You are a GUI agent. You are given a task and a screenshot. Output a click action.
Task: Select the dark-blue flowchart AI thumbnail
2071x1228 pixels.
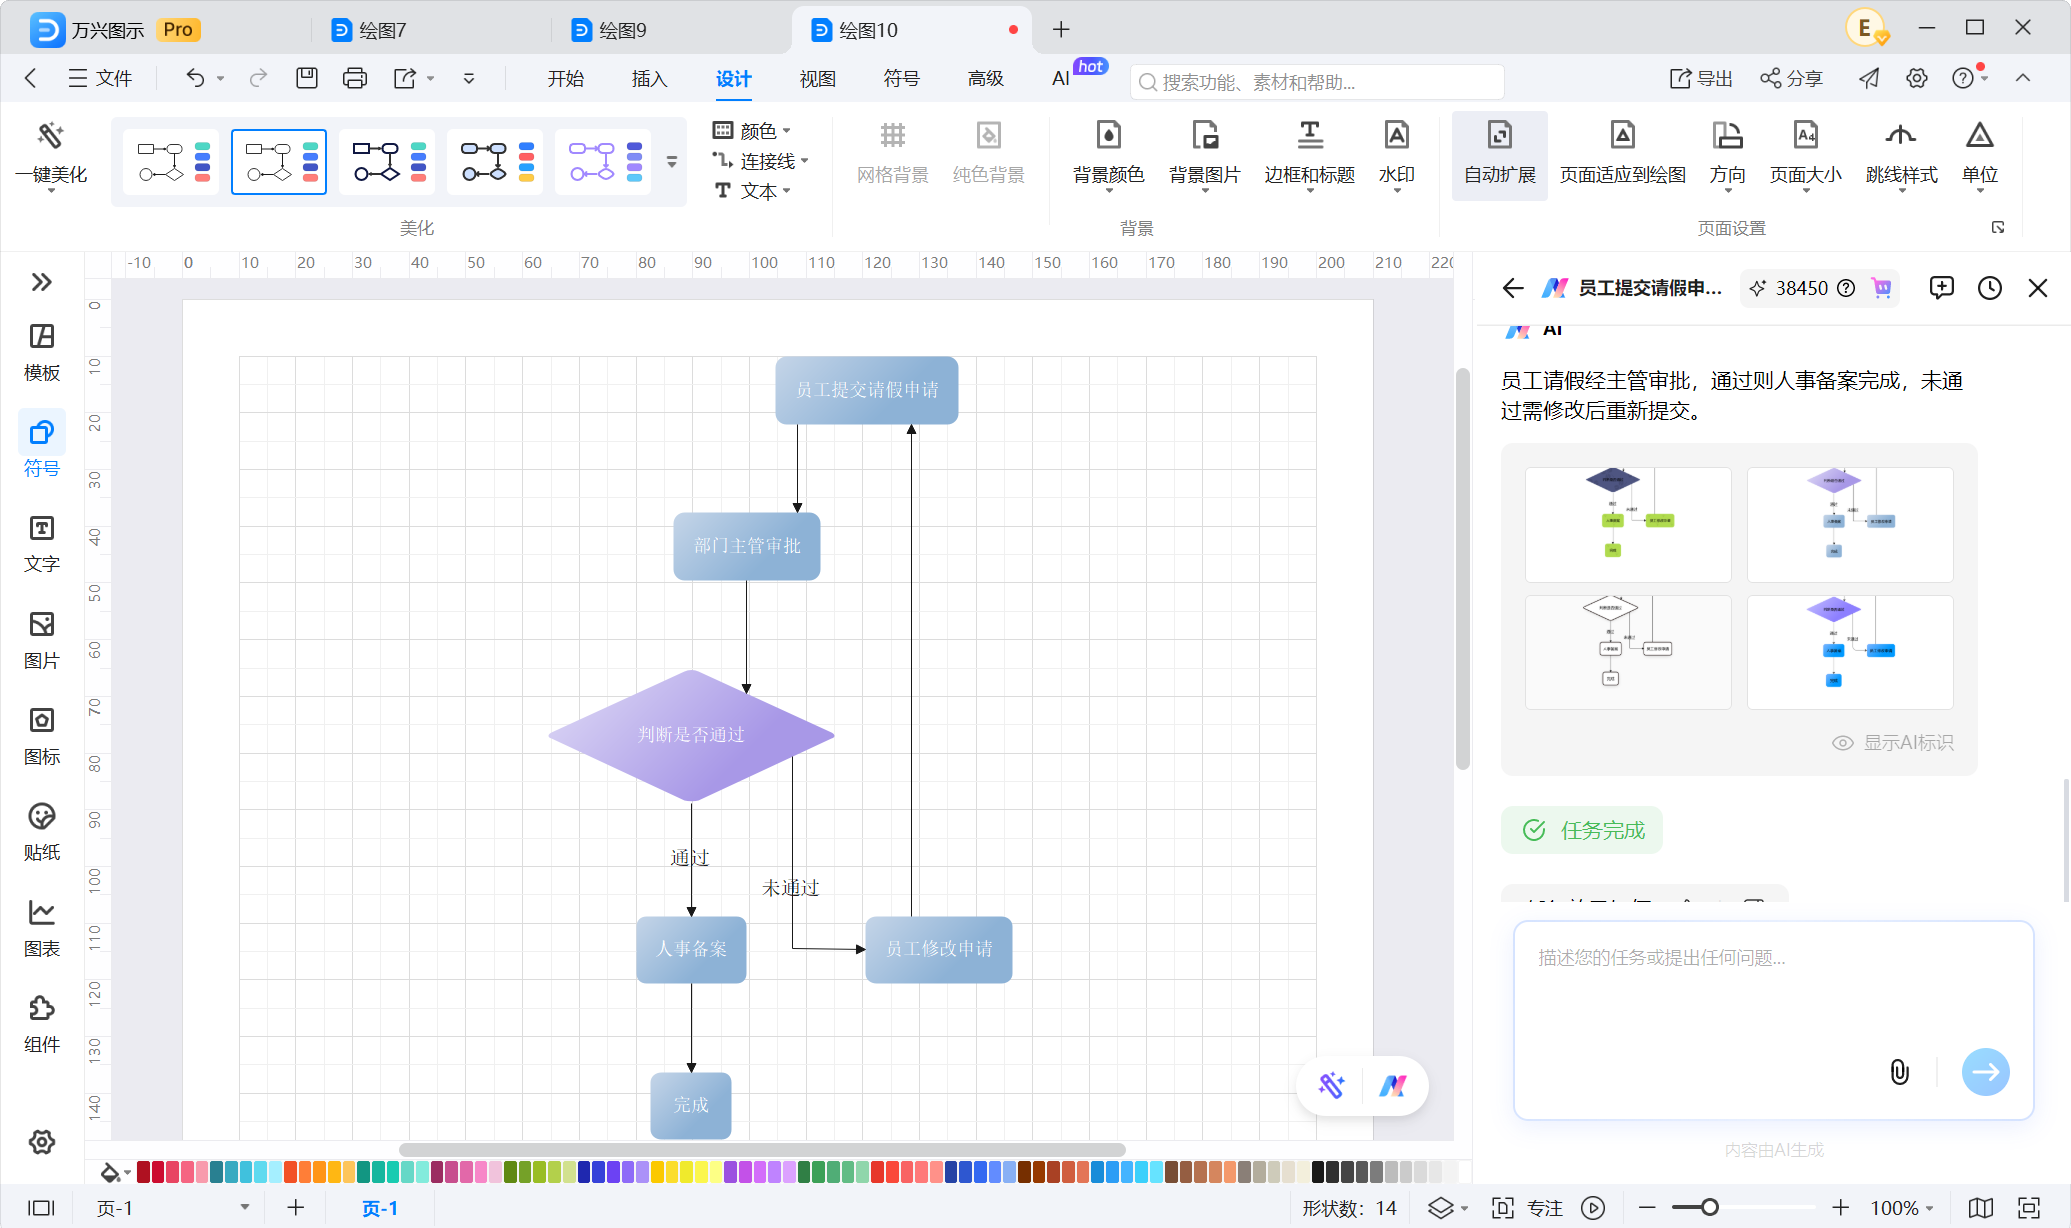tap(1628, 524)
